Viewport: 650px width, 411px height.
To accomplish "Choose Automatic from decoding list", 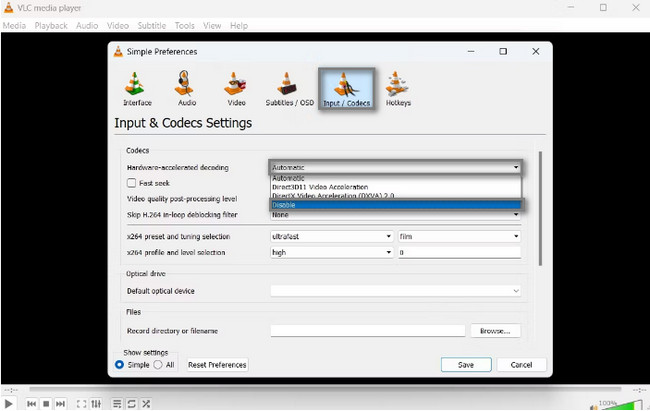I will [x=395, y=178].
